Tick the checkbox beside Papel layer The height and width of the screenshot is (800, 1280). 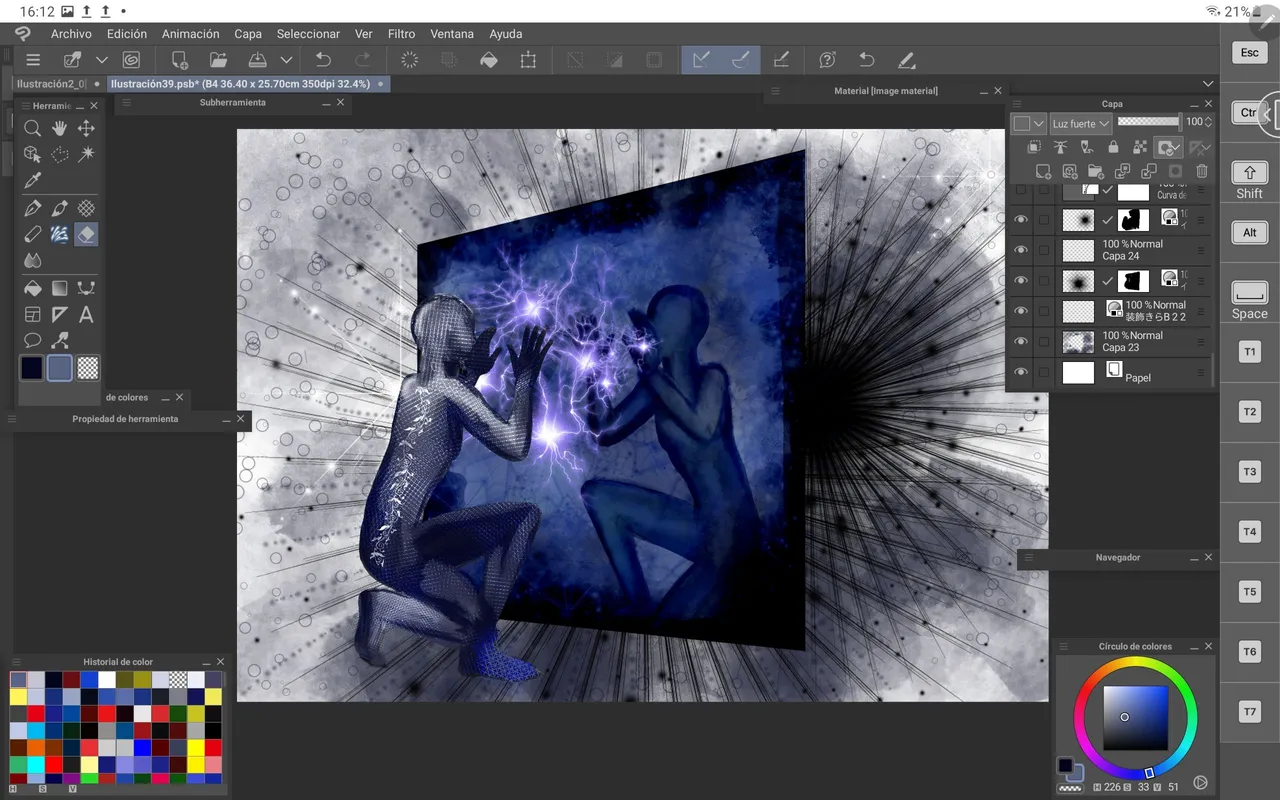tap(1044, 373)
